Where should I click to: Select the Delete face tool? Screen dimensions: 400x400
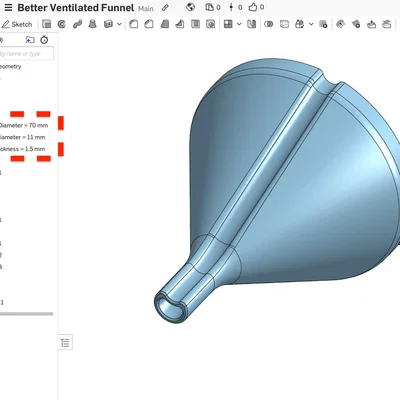(x=356, y=24)
